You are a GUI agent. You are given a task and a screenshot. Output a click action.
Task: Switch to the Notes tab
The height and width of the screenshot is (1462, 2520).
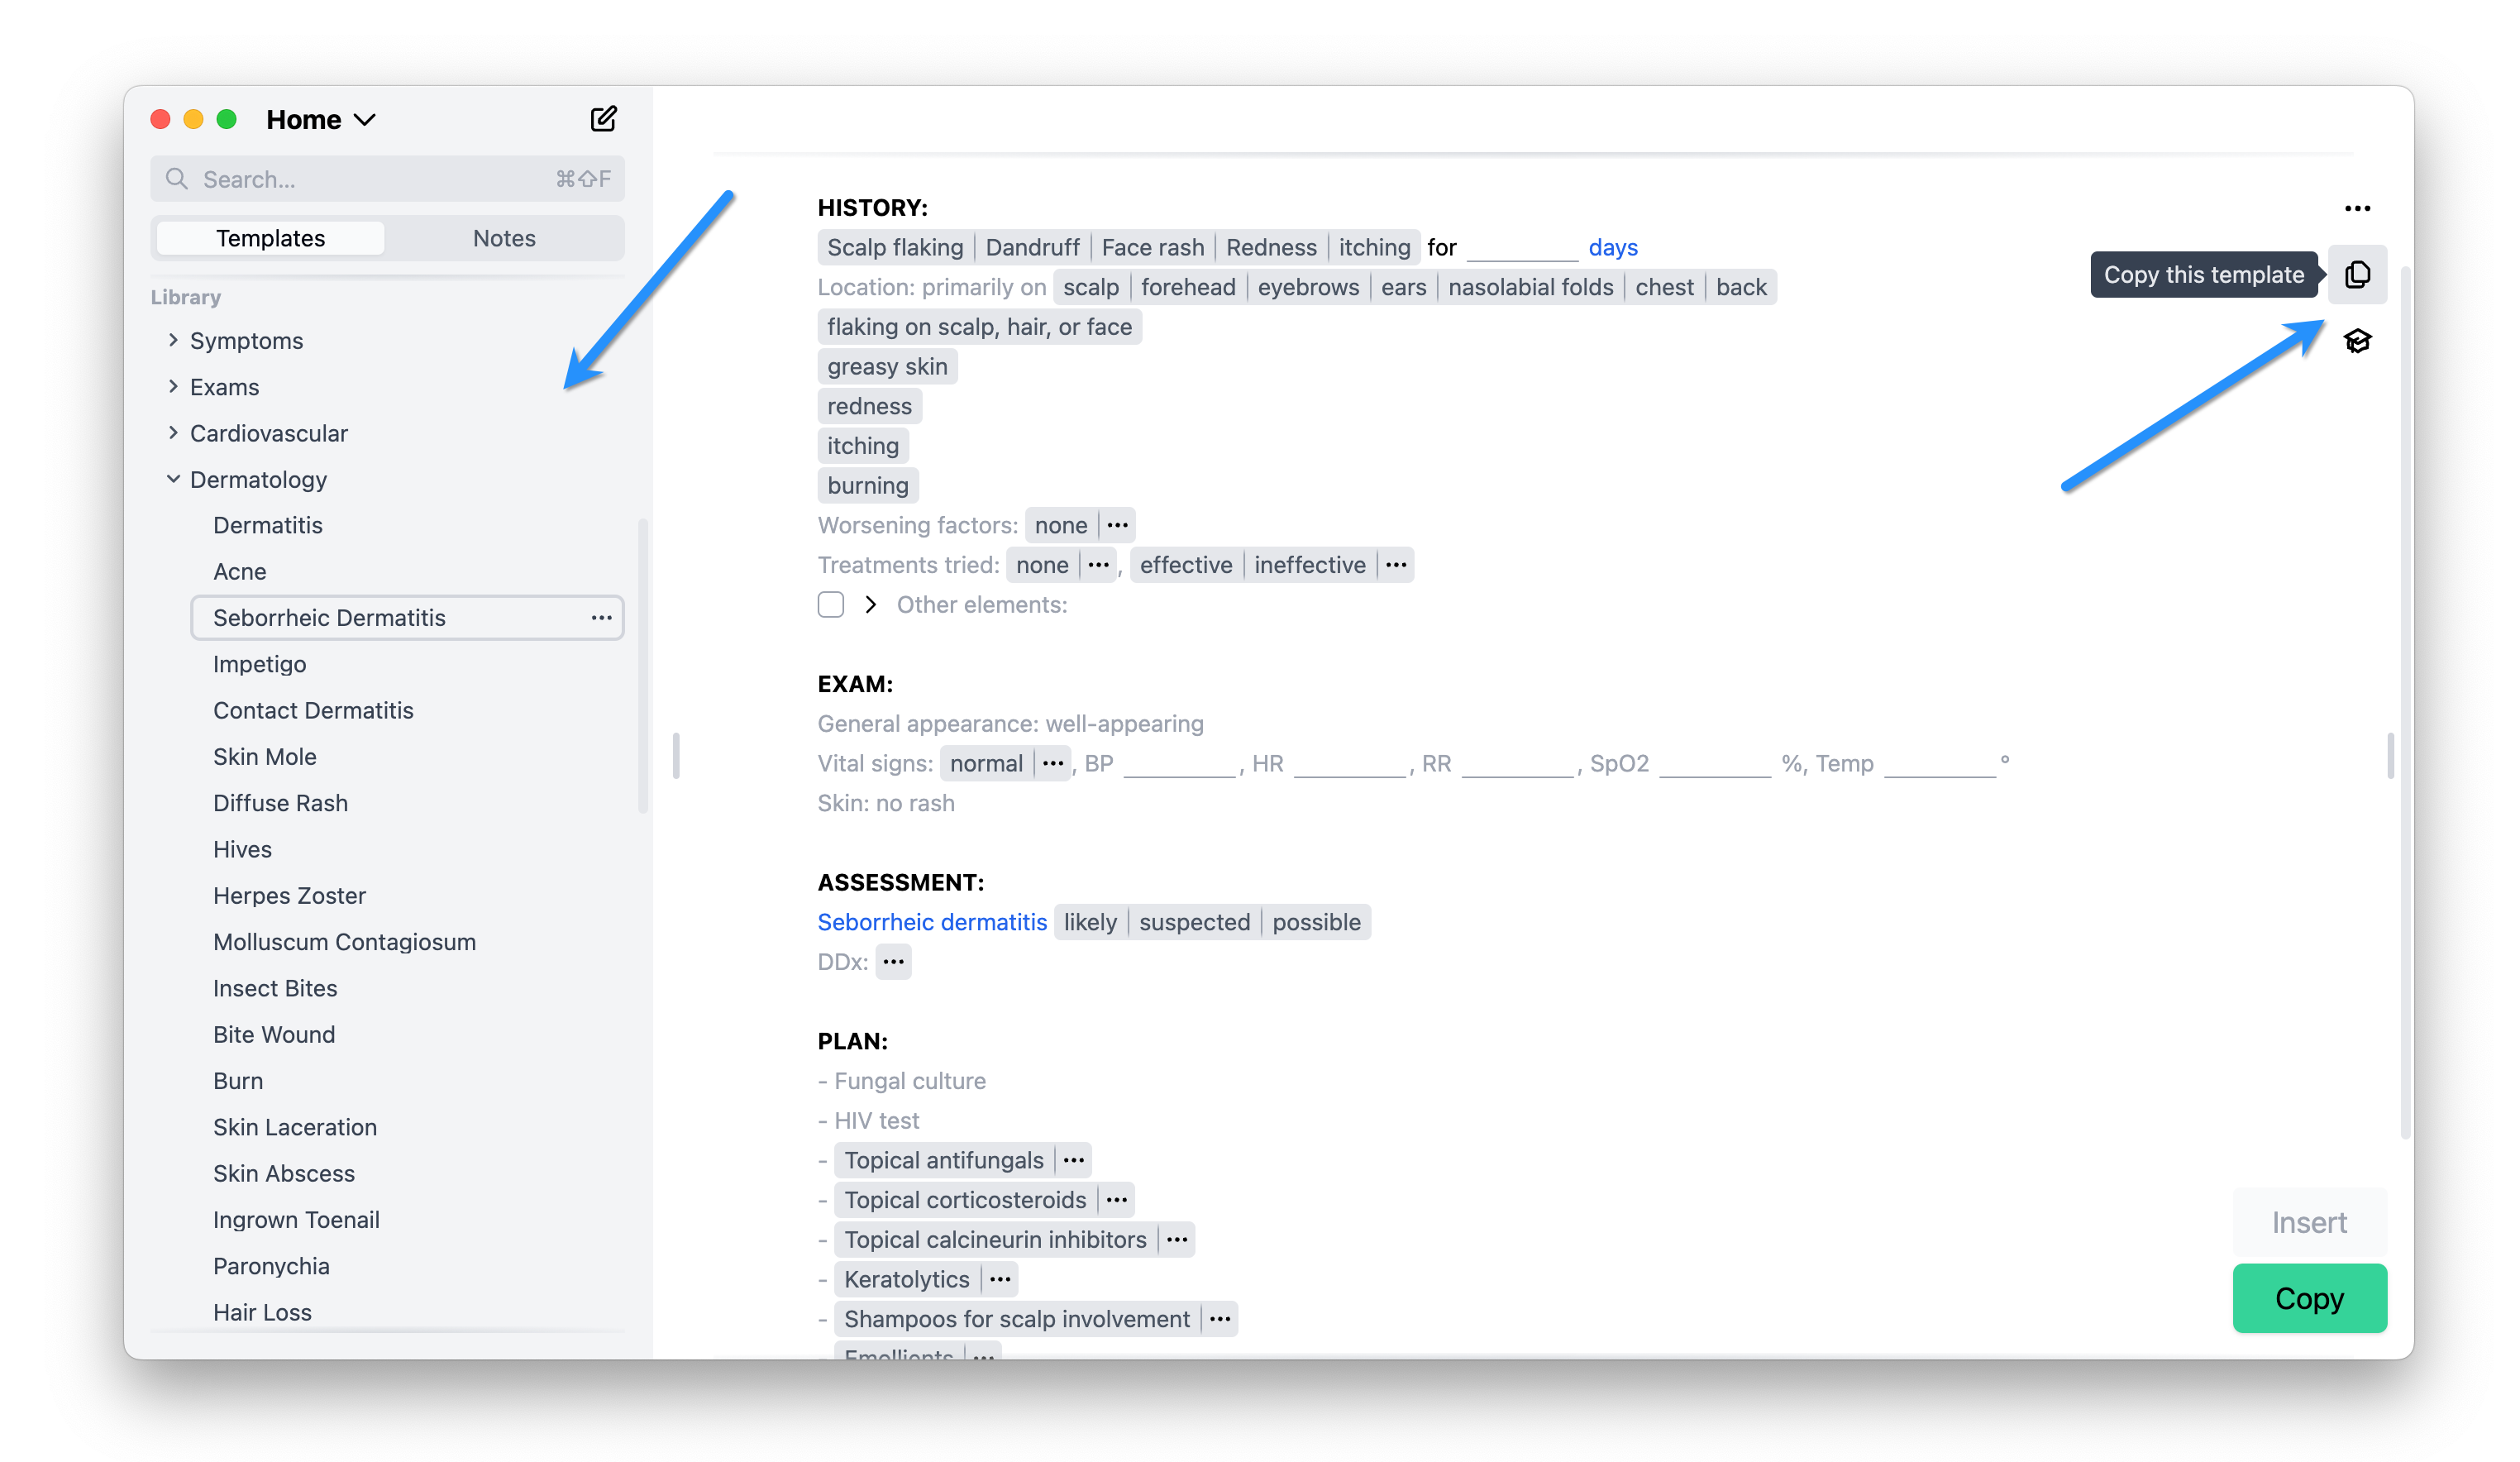tap(503, 238)
